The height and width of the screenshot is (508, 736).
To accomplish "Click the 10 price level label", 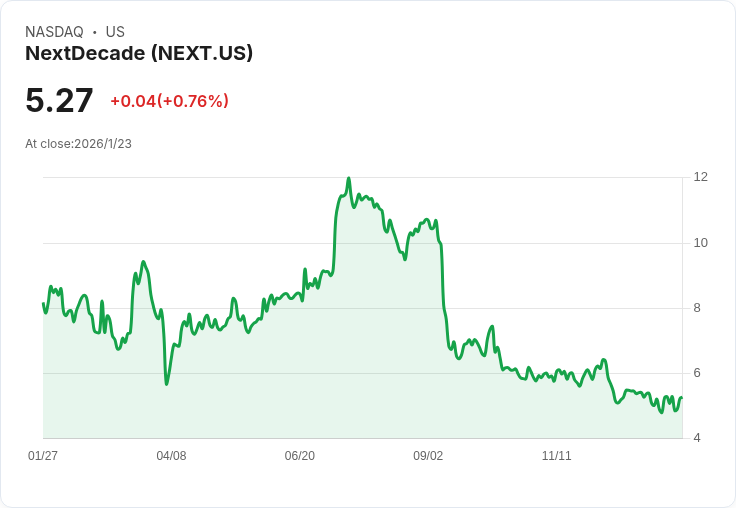I will pos(700,243).
